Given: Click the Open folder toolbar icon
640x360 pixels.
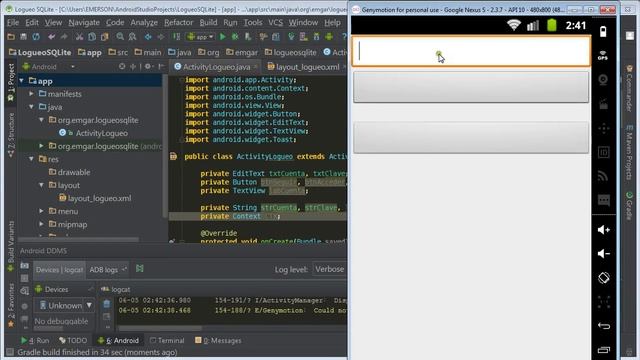Looking at the screenshot, I should [x=11, y=37].
